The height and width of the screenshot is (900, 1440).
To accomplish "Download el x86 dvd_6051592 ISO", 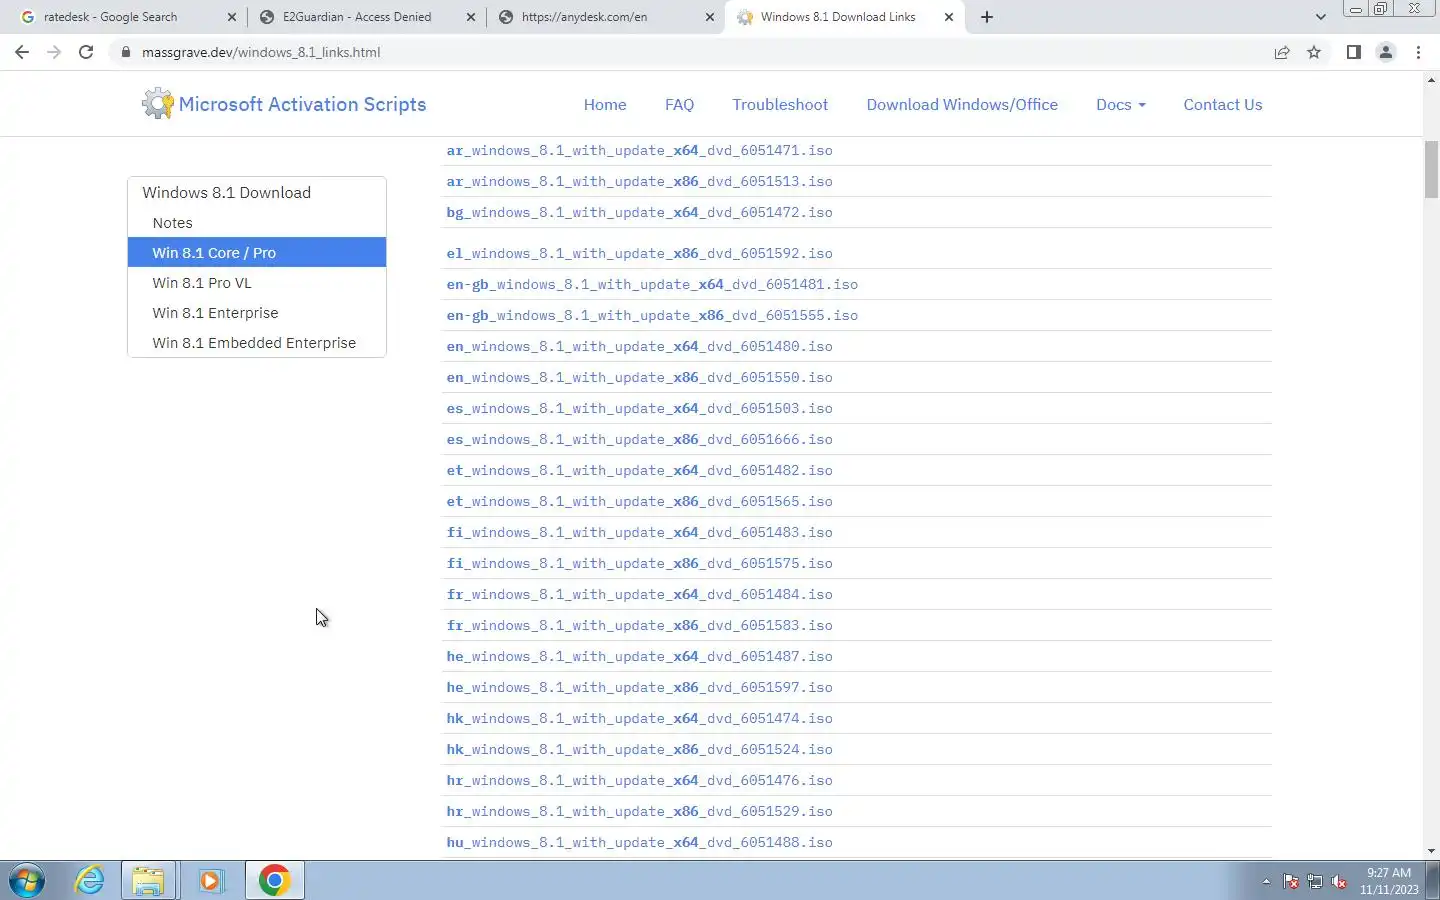I will [639, 253].
